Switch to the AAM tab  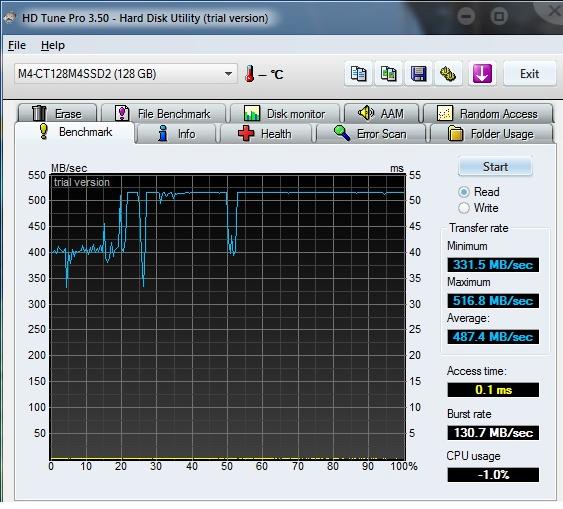point(381,113)
